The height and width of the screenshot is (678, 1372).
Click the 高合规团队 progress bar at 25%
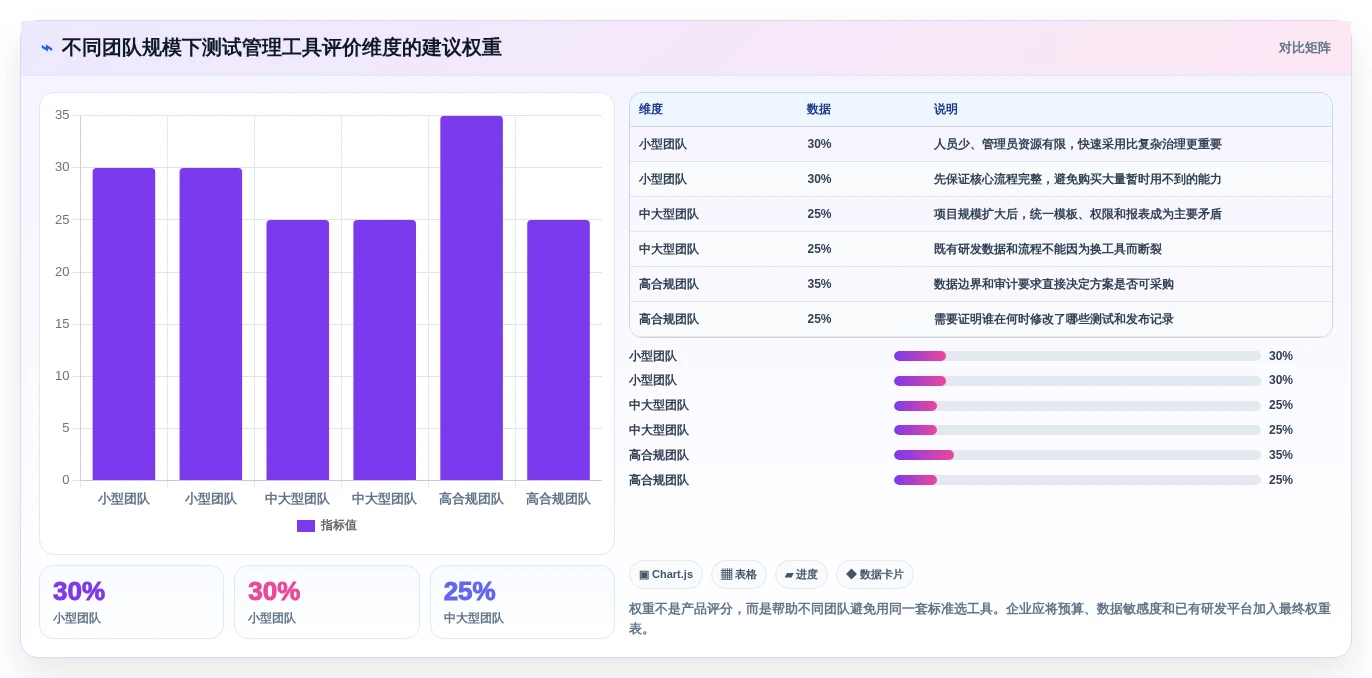click(x=1077, y=480)
